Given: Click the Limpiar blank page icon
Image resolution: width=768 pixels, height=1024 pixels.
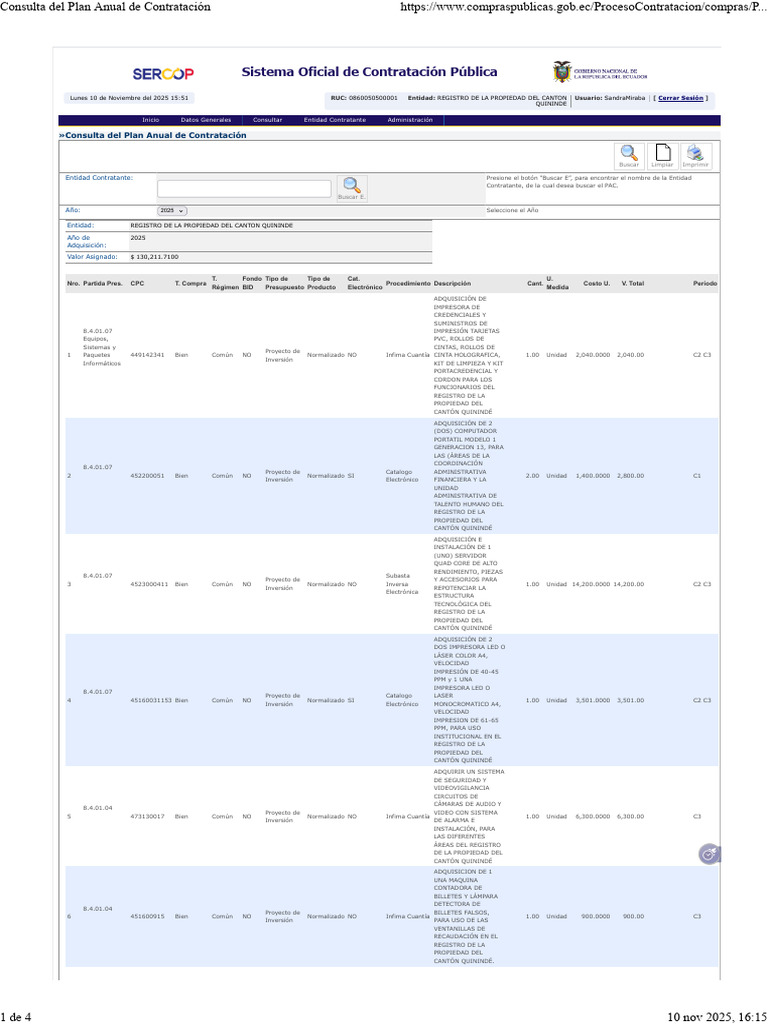Looking at the screenshot, I should click(662, 157).
